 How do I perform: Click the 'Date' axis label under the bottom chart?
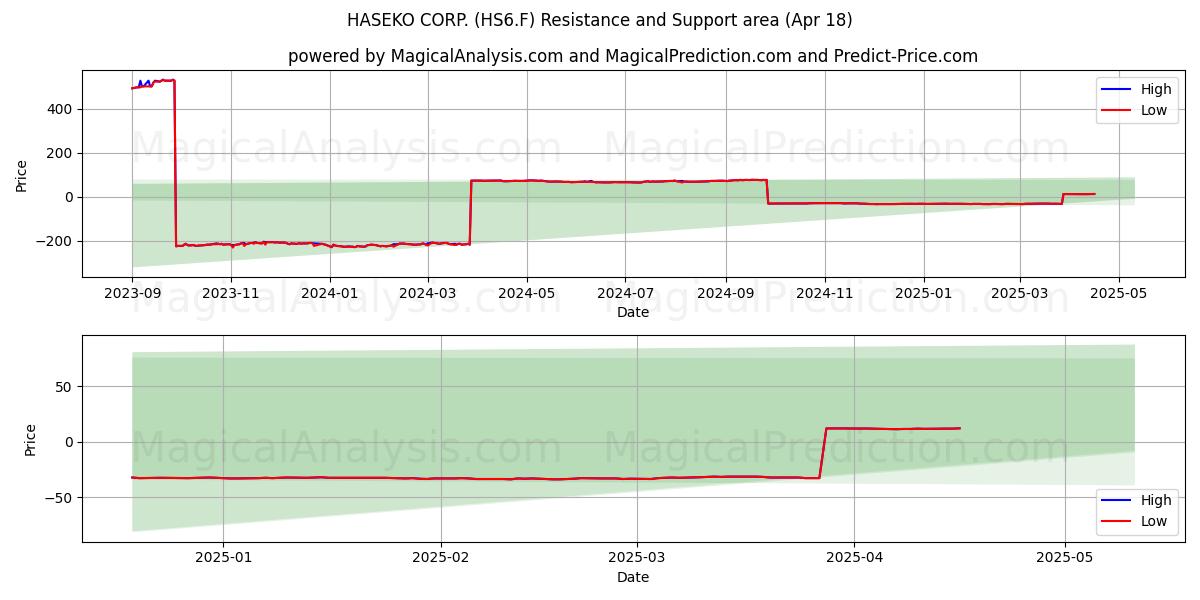(633, 577)
